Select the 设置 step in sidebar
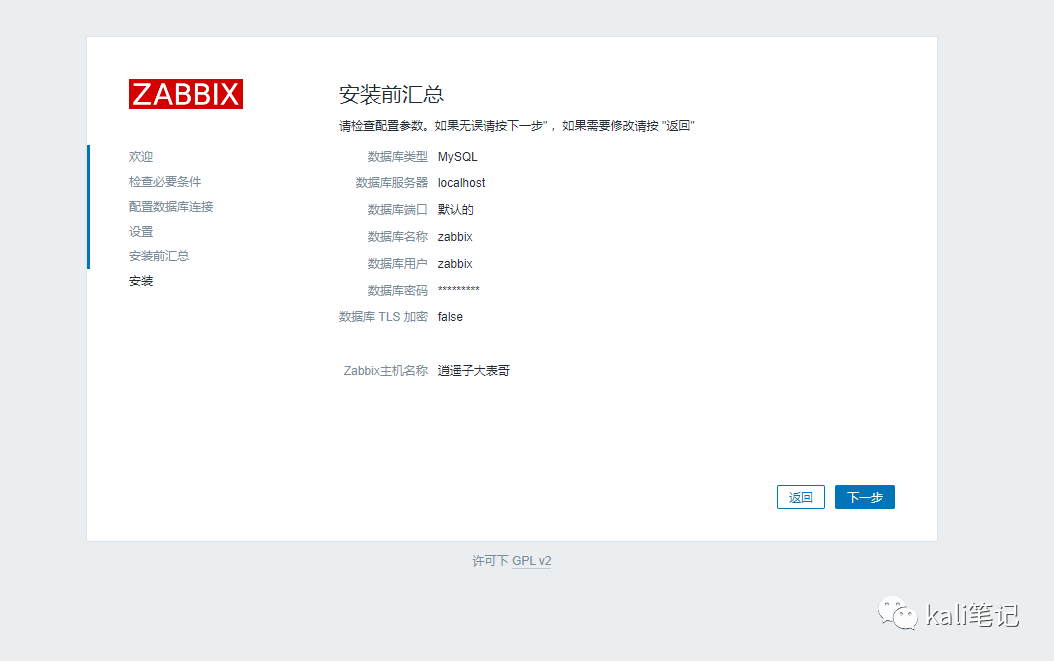 click(x=141, y=231)
